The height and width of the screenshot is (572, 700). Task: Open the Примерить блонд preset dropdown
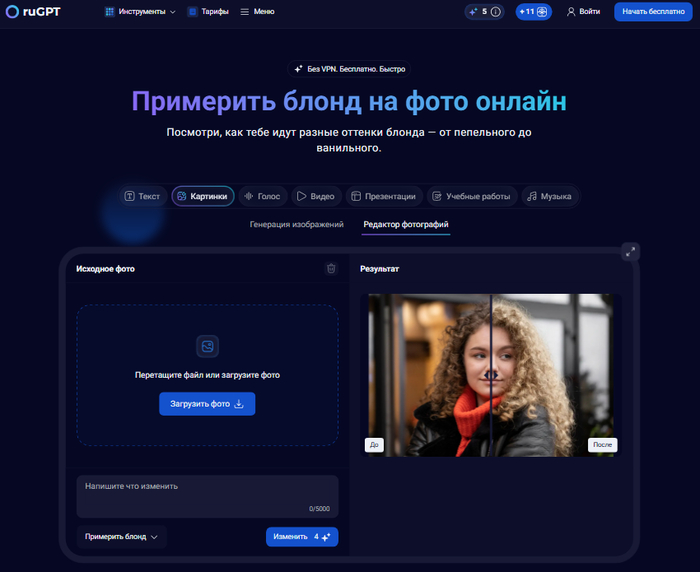pyautogui.click(x=121, y=537)
